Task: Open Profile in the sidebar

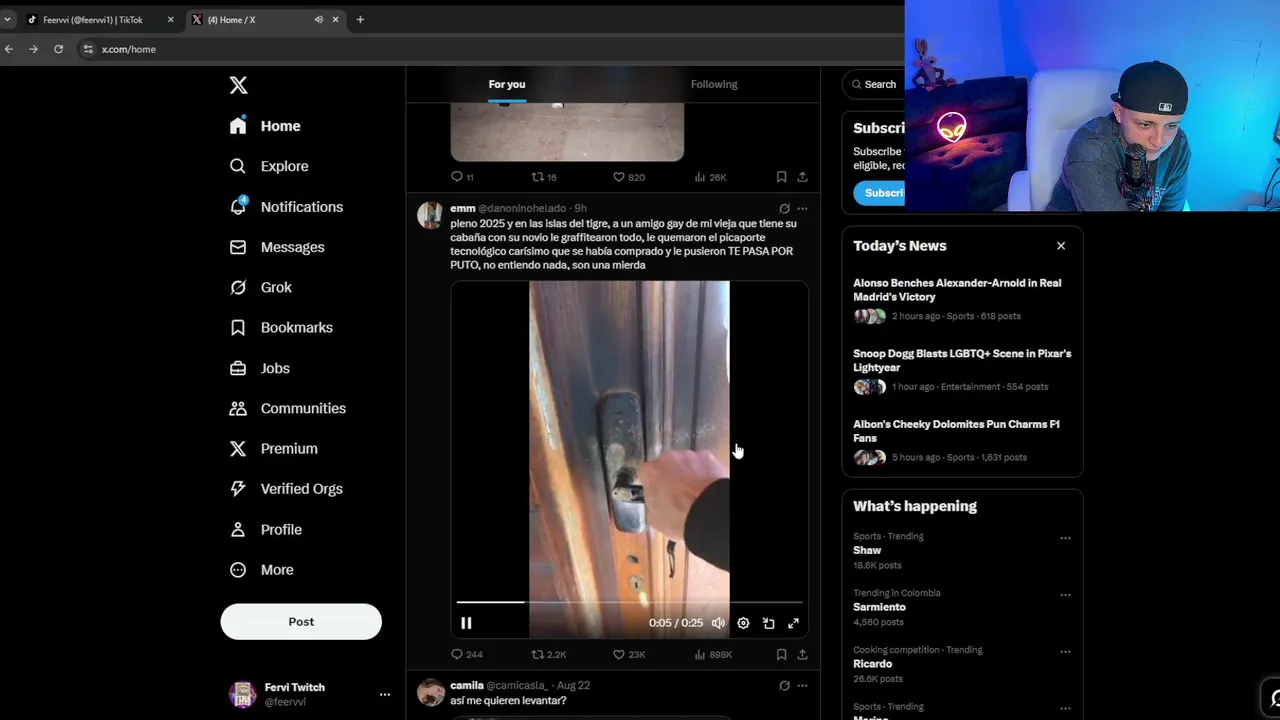Action: coord(266,529)
